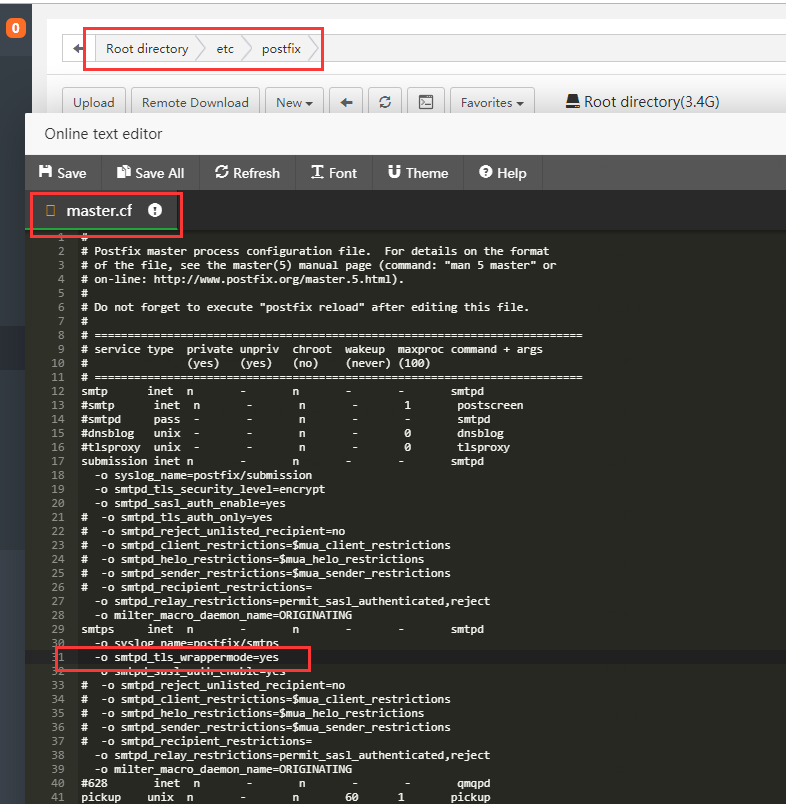Navigate to etc folder in breadcrumb

click(225, 49)
